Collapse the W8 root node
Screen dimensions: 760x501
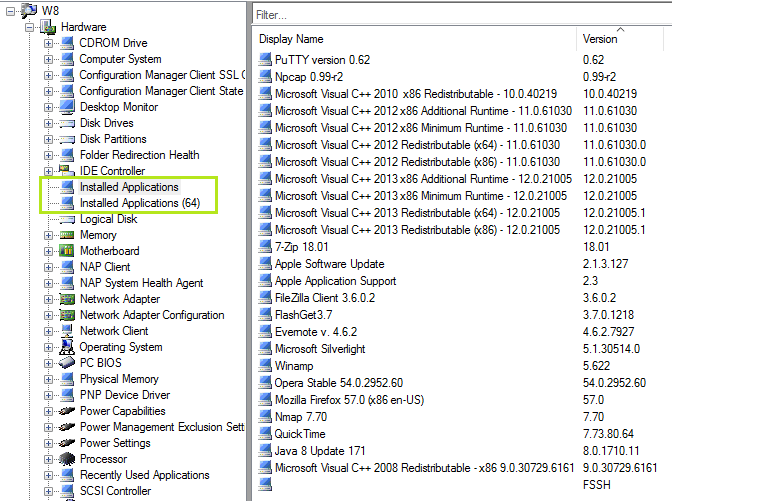tap(10, 11)
